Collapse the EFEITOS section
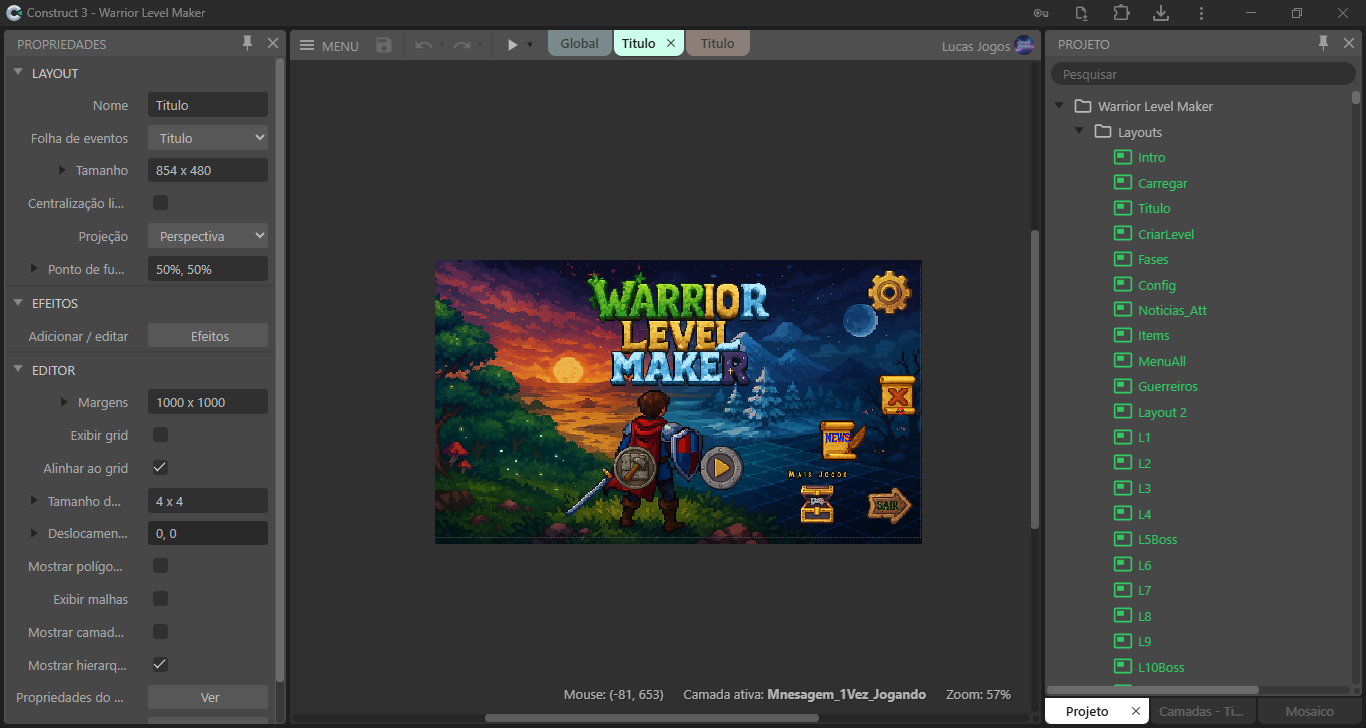Image resolution: width=1366 pixels, height=728 pixels. [19, 303]
